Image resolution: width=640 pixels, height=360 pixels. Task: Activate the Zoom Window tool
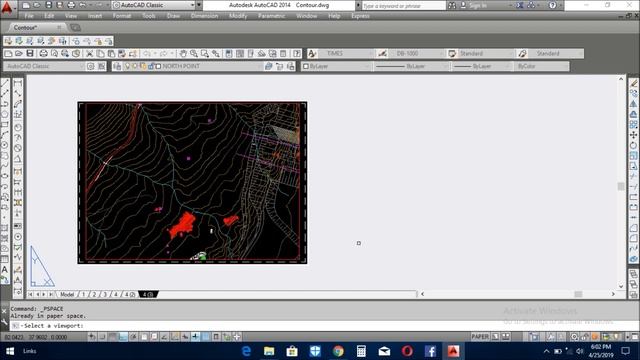tap(204, 53)
